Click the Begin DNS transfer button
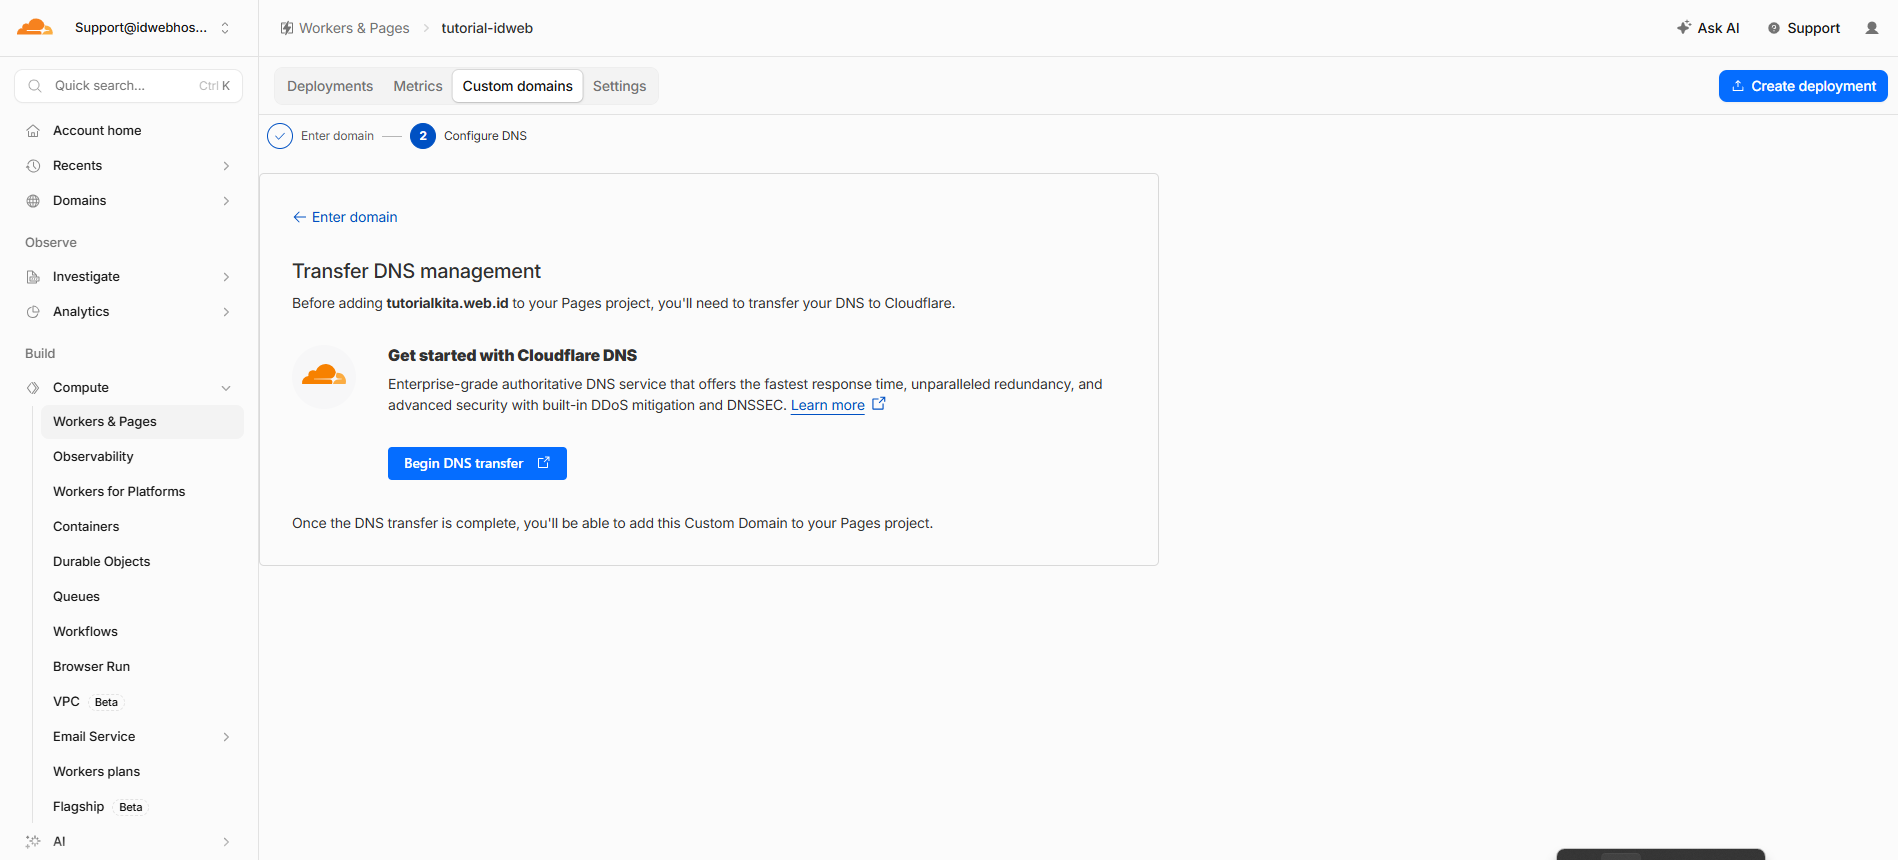 click(477, 463)
